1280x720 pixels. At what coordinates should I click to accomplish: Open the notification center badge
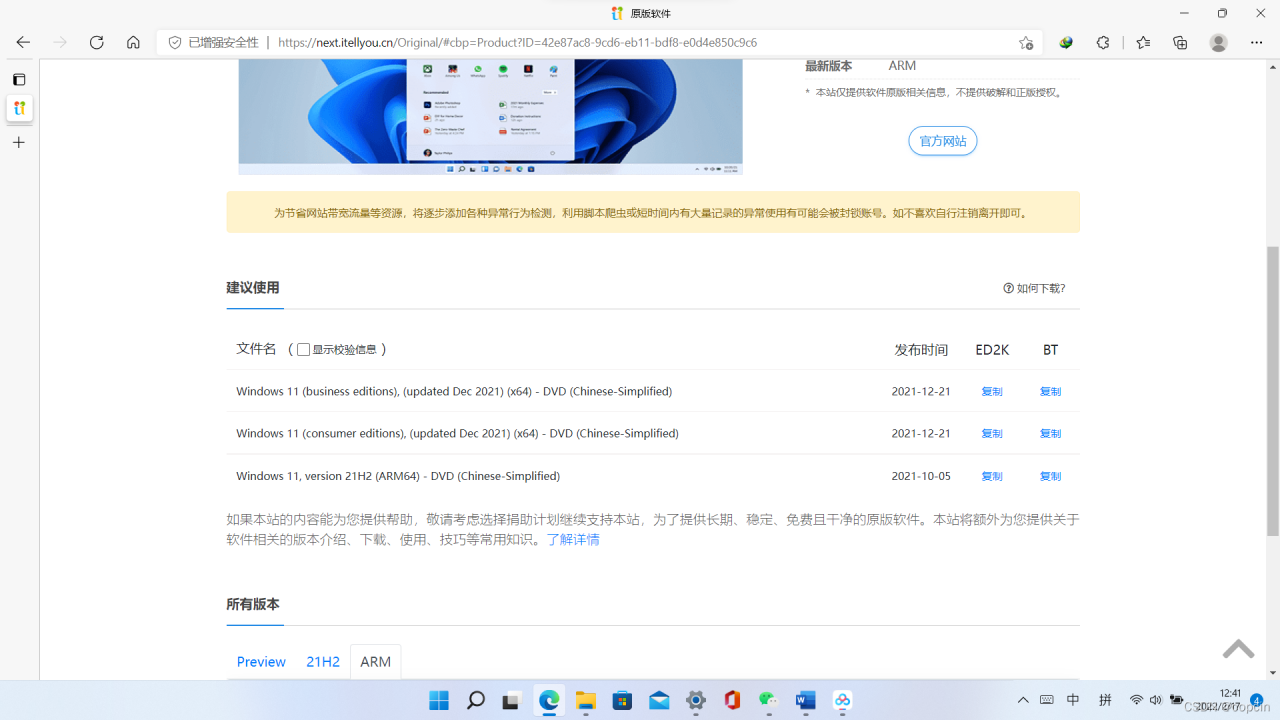coord(1256,700)
